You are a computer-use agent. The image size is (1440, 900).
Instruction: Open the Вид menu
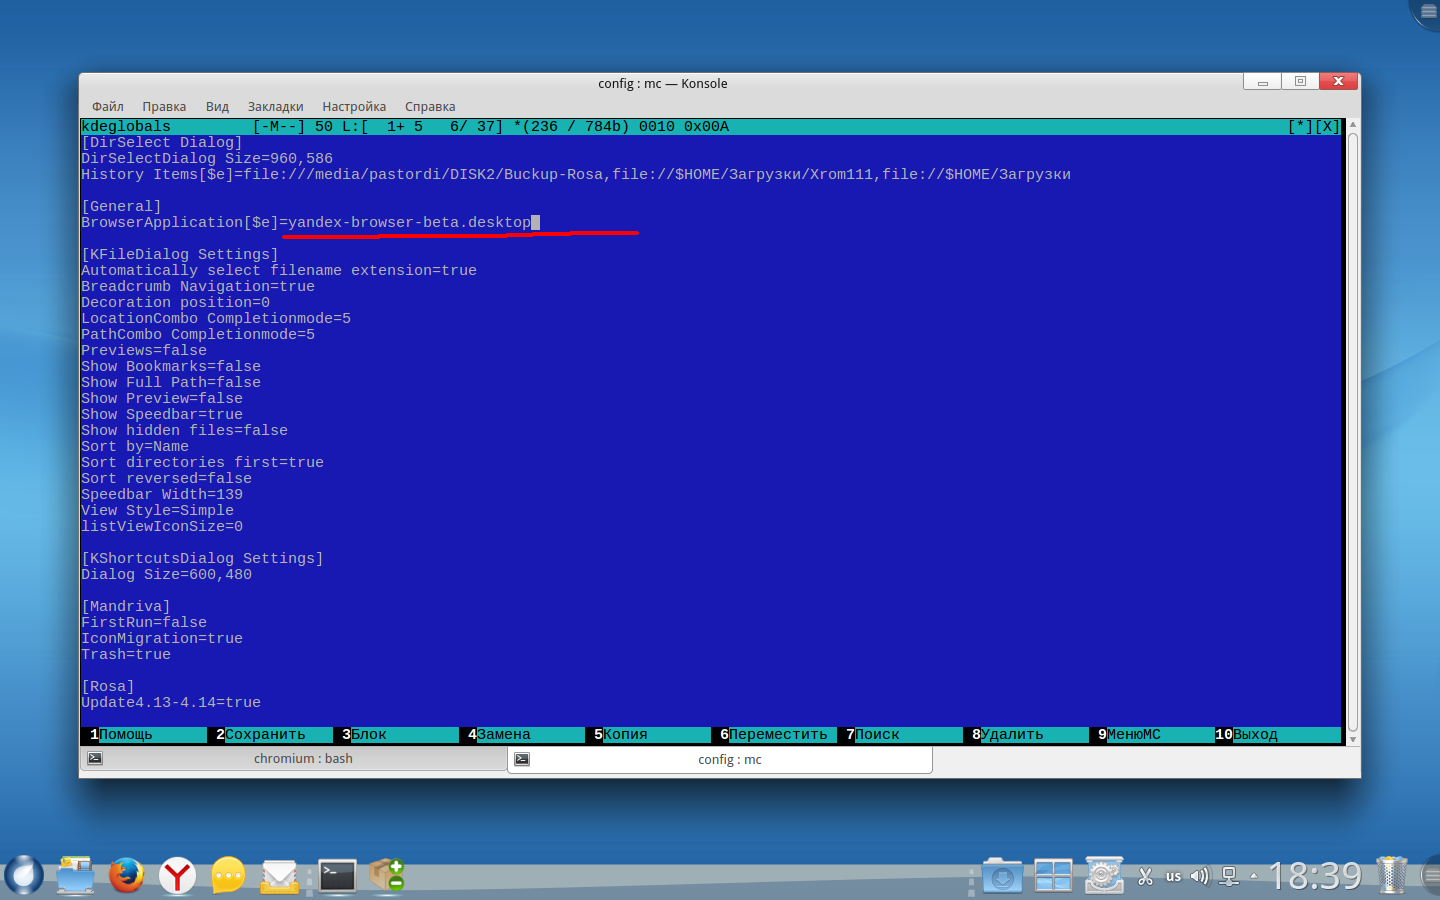(217, 107)
